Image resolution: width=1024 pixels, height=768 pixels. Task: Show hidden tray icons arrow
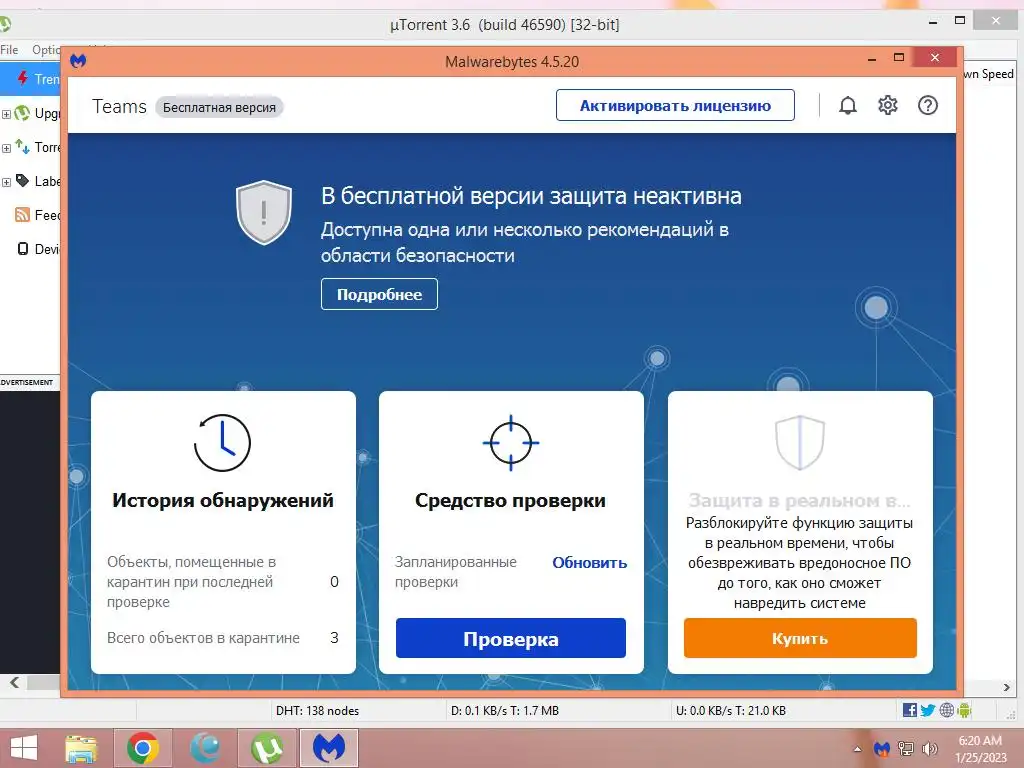click(x=857, y=749)
